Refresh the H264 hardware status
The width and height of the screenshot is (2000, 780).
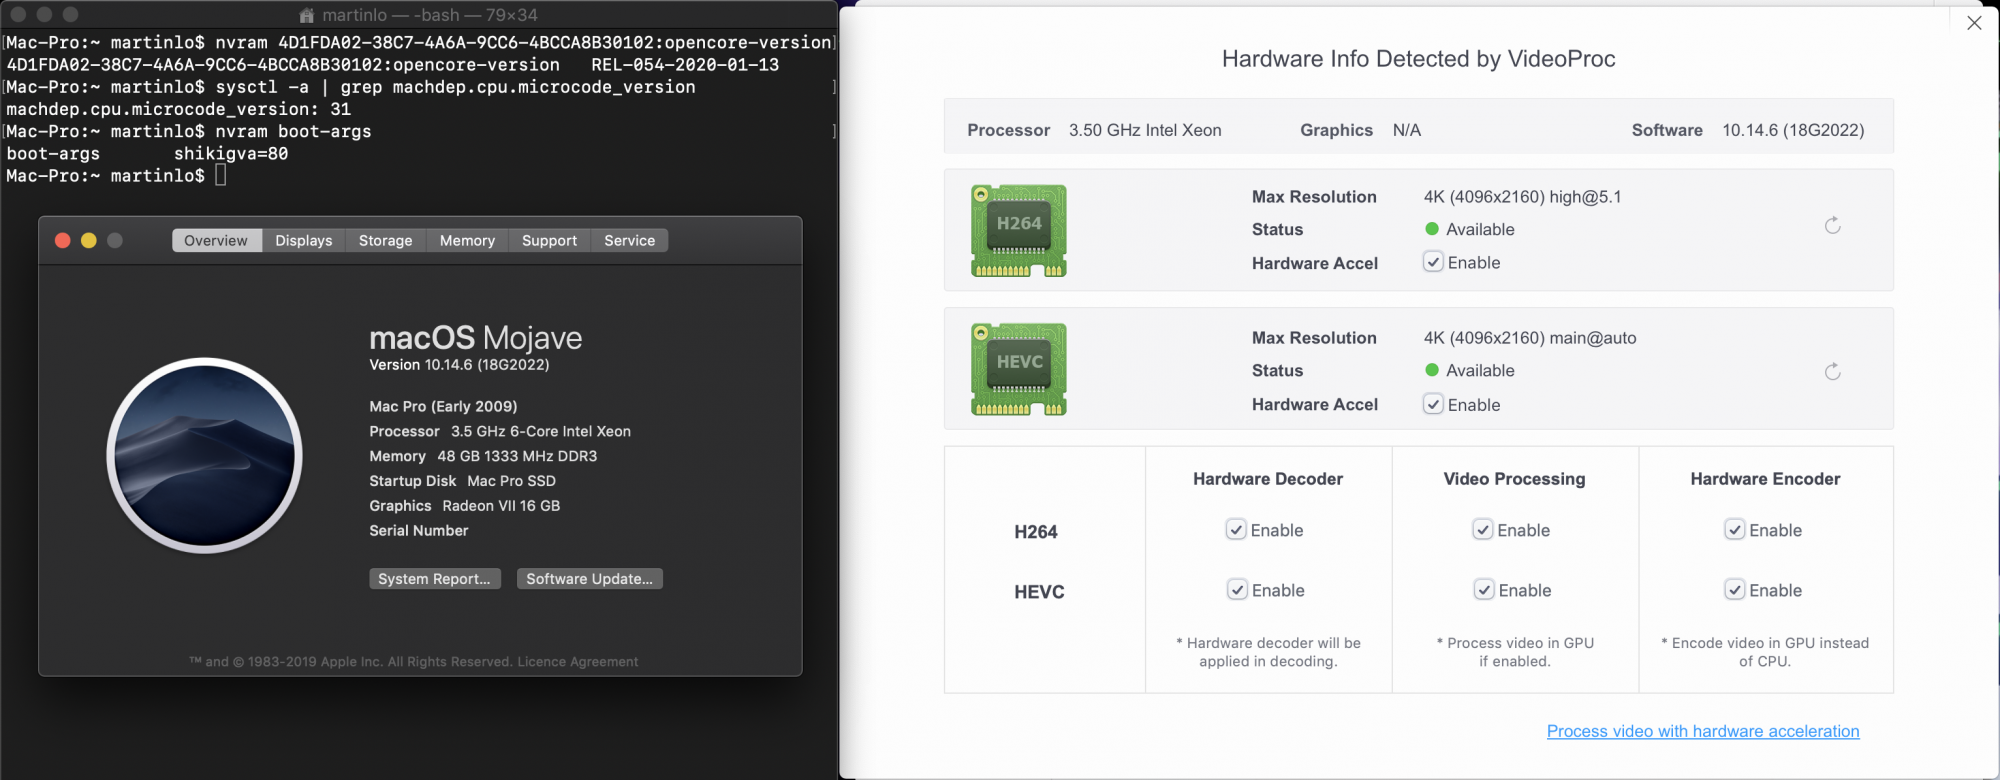1832,226
